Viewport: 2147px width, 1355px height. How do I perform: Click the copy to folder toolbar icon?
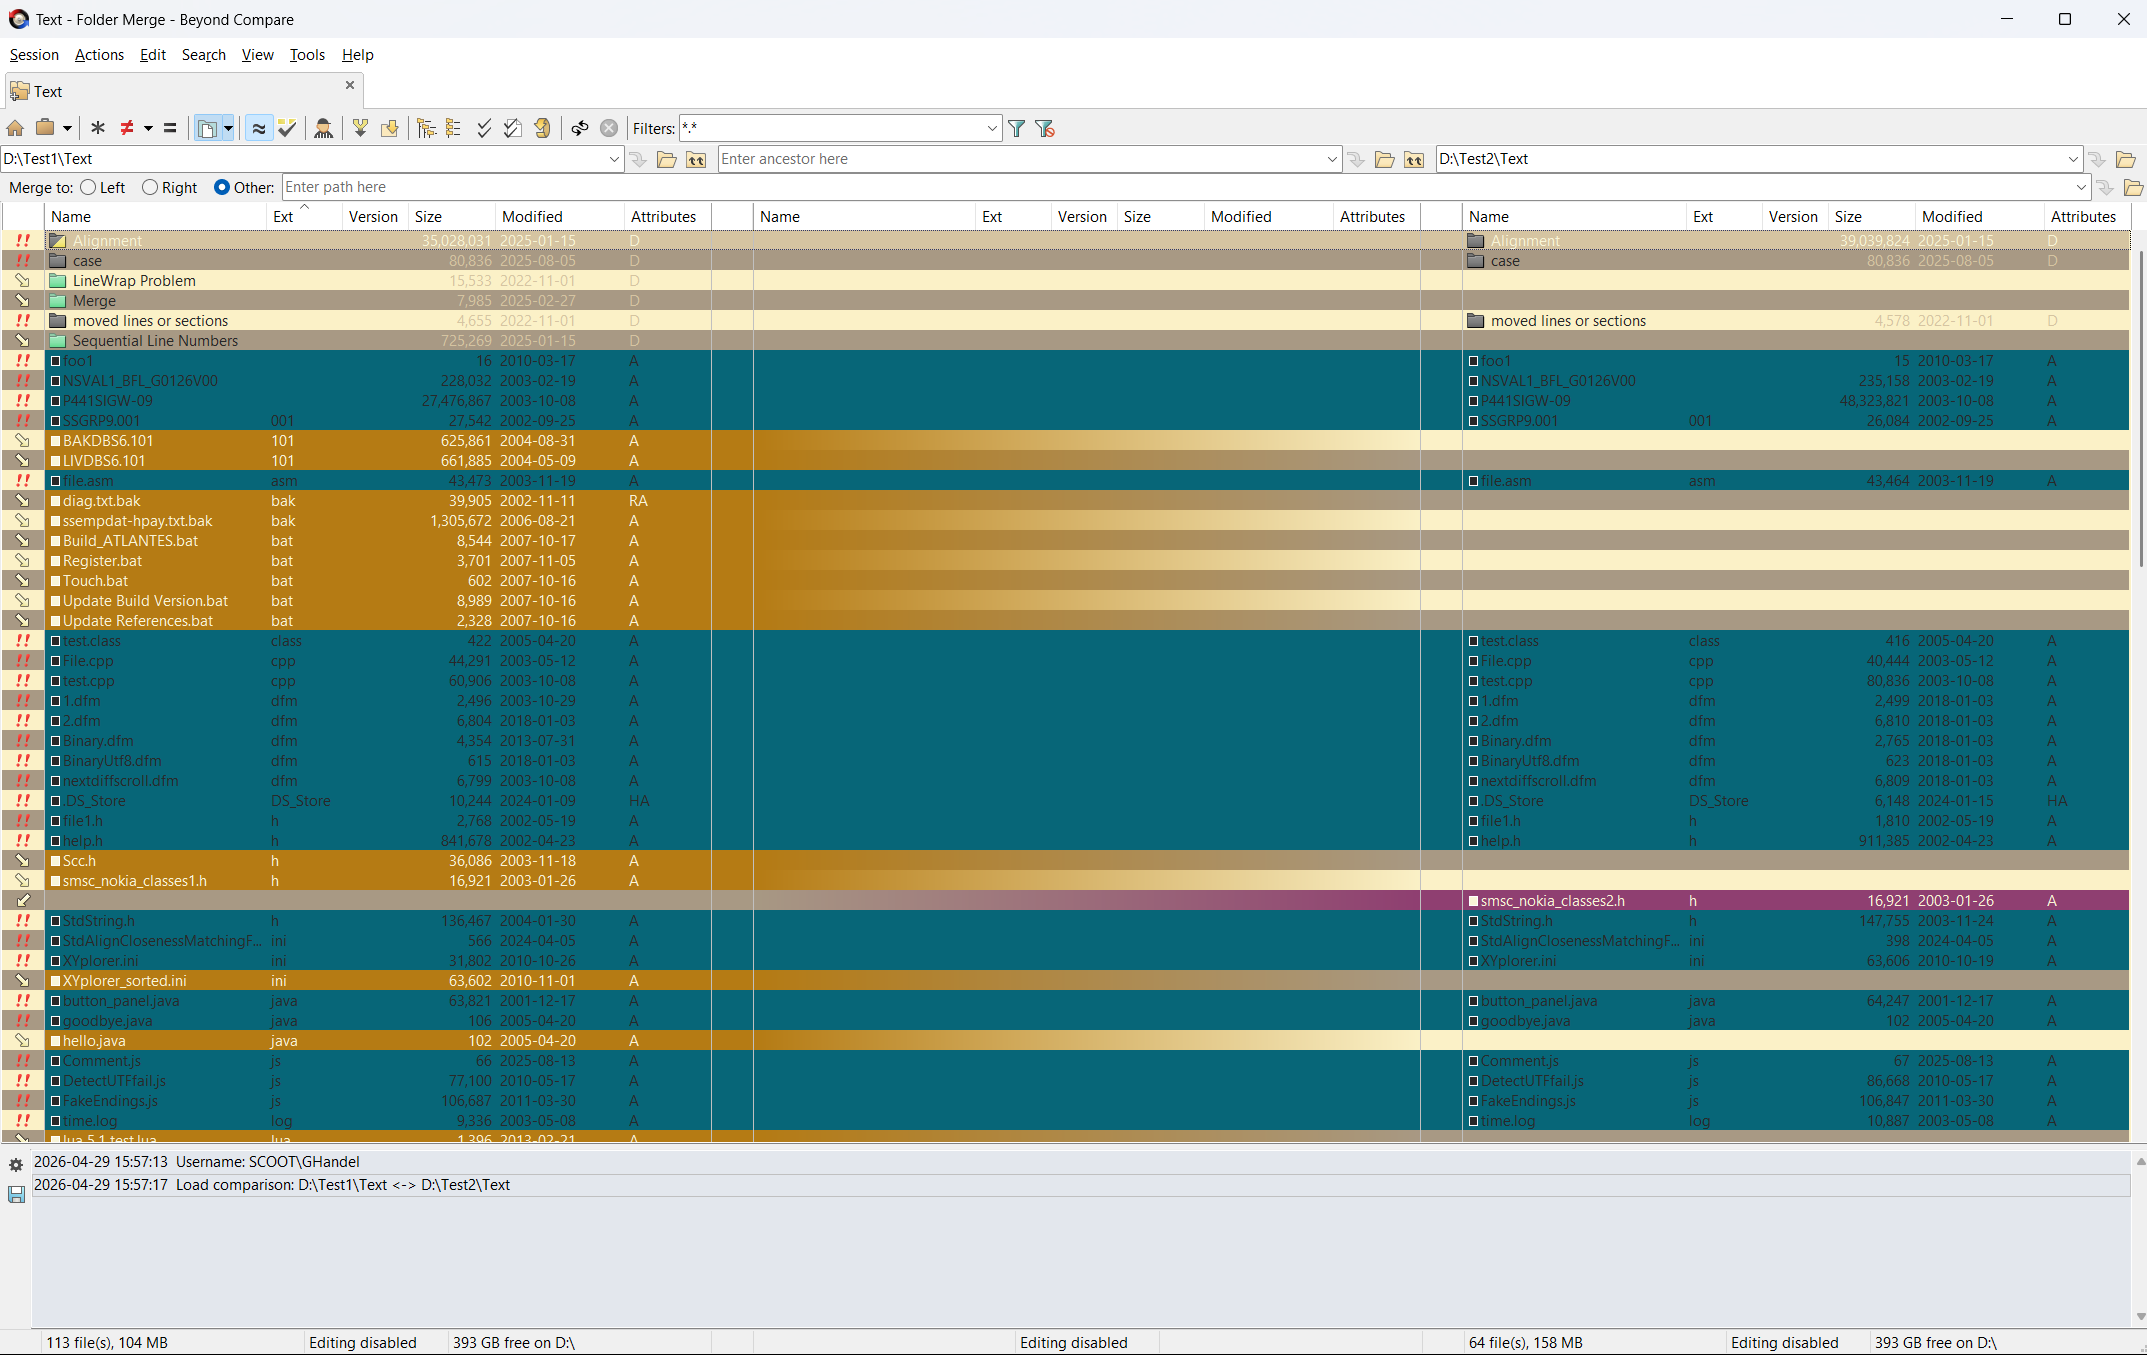click(390, 128)
